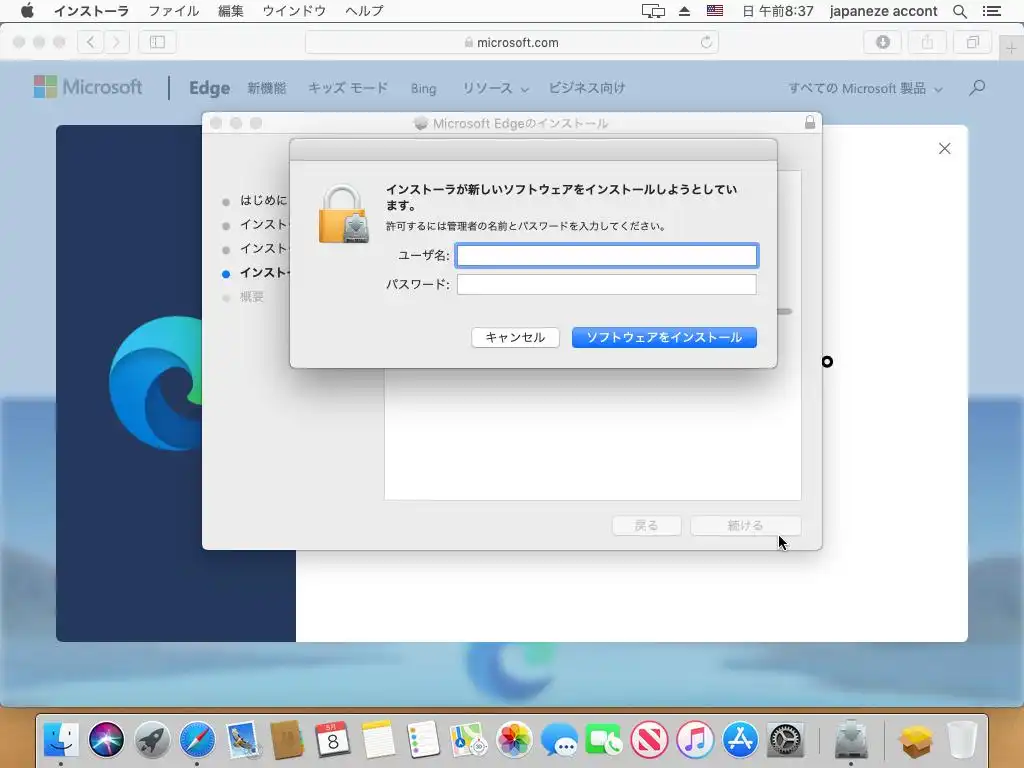Open the japaneze accont user menu
Screen dimensions: 1024x768
pos(884,11)
